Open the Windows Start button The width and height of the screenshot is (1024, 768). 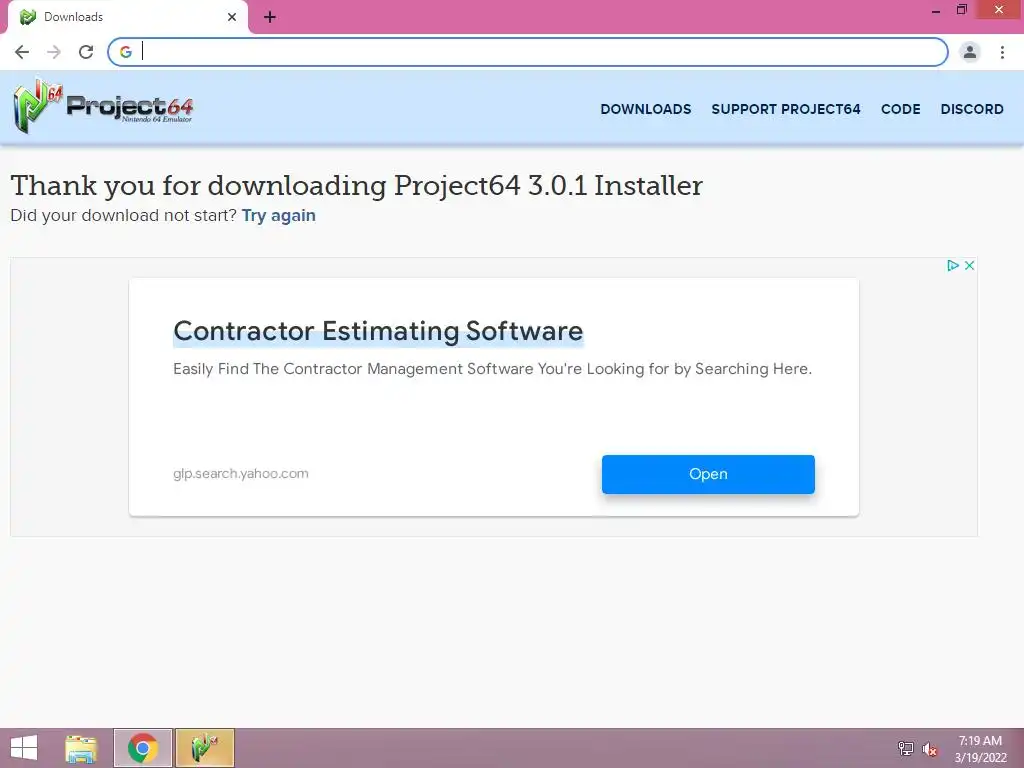[24, 748]
